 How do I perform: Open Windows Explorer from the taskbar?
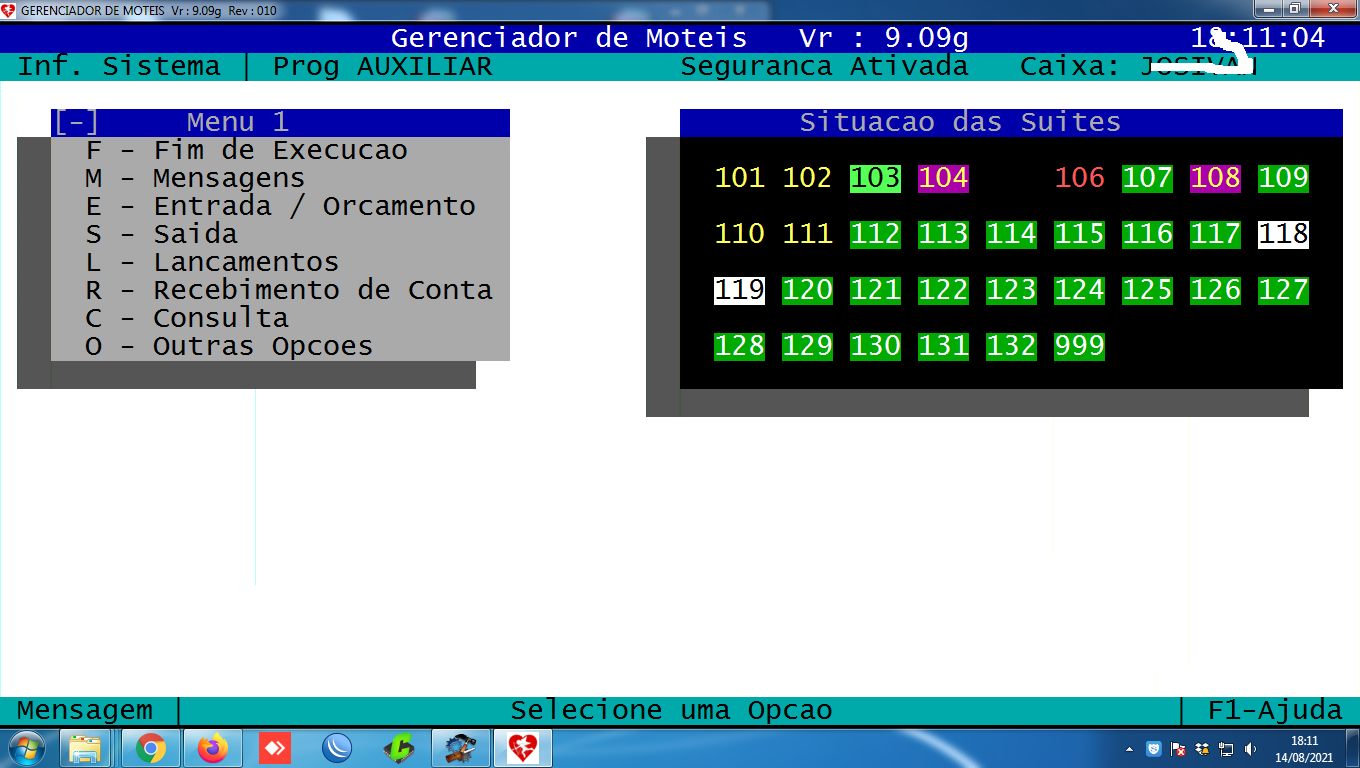[x=85, y=748]
